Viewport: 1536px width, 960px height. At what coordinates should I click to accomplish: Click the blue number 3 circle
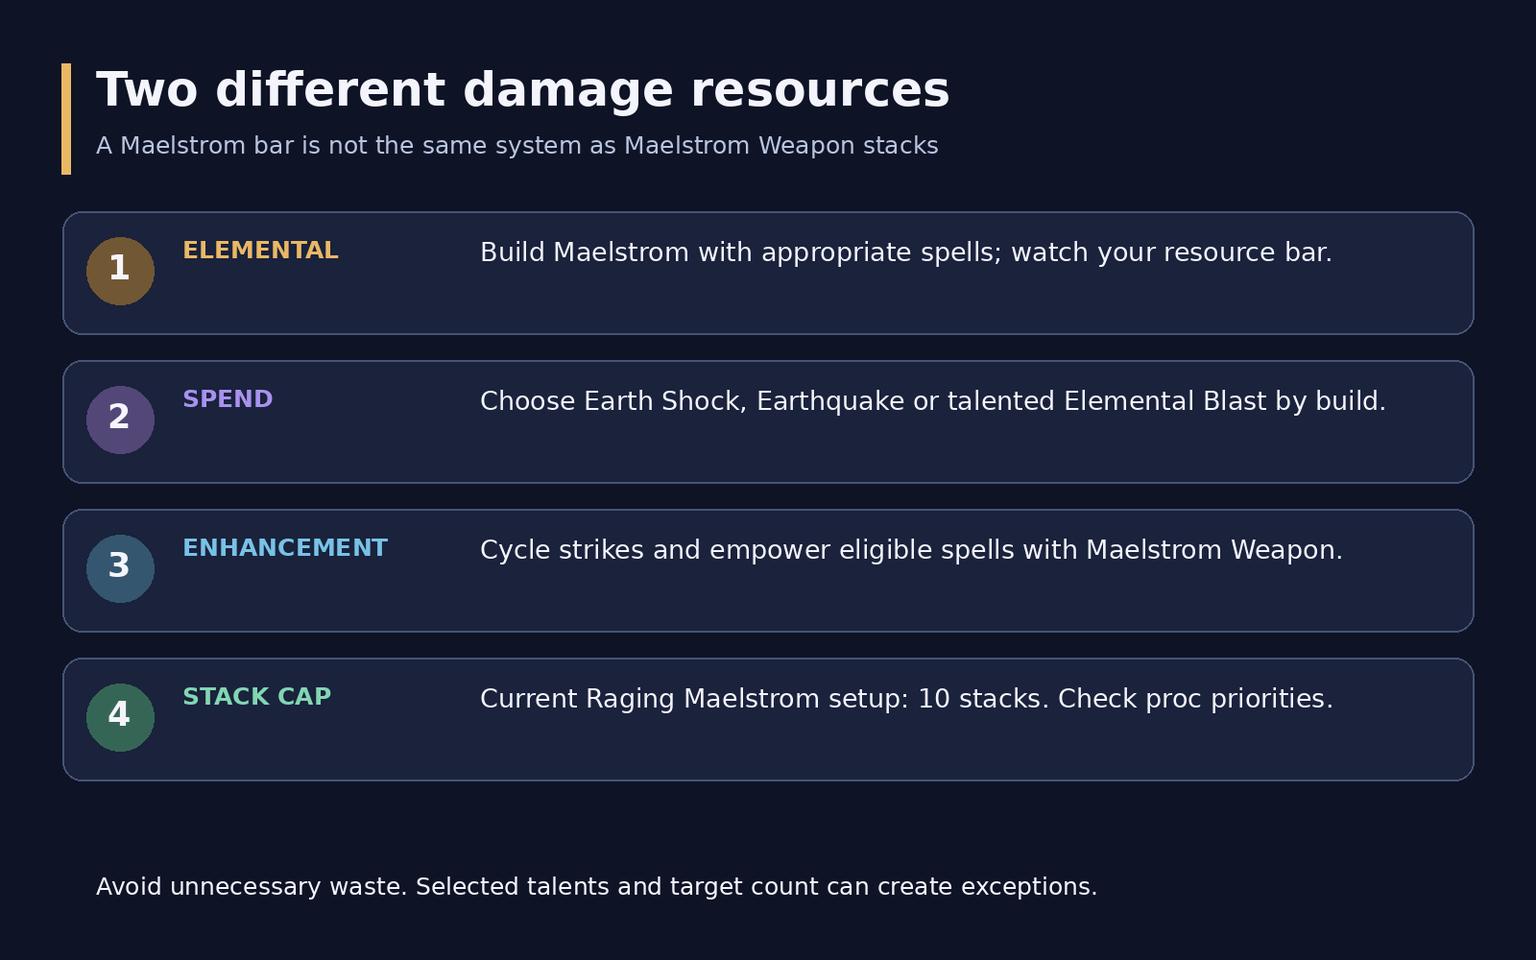[120, 569]
